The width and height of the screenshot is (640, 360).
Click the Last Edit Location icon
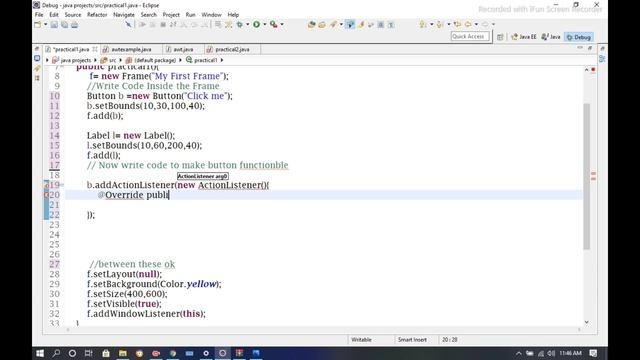[x=457, y=24]
